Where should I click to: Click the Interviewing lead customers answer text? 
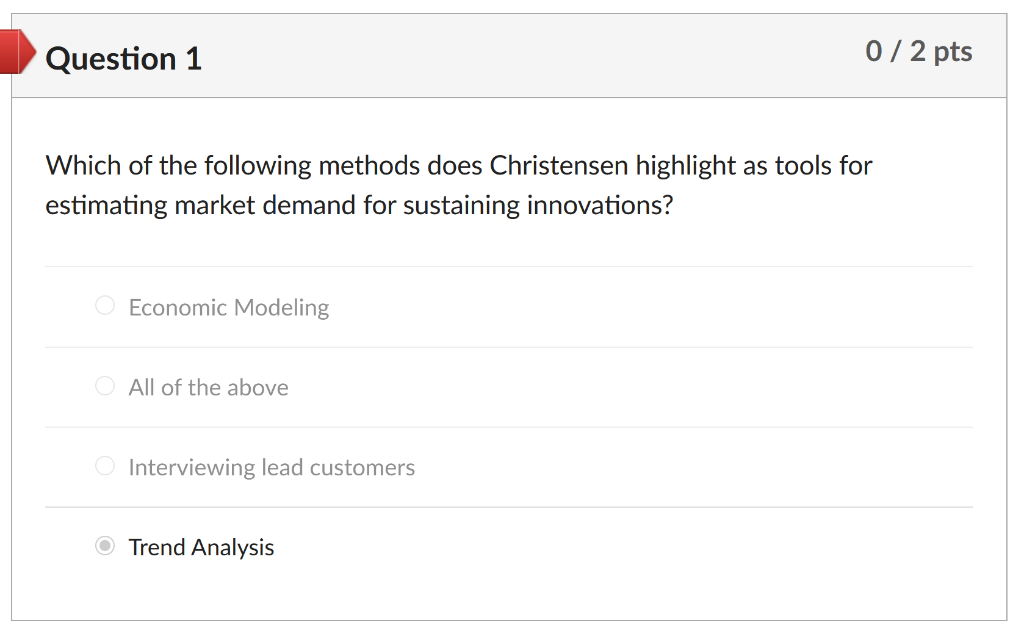(271, 467)
